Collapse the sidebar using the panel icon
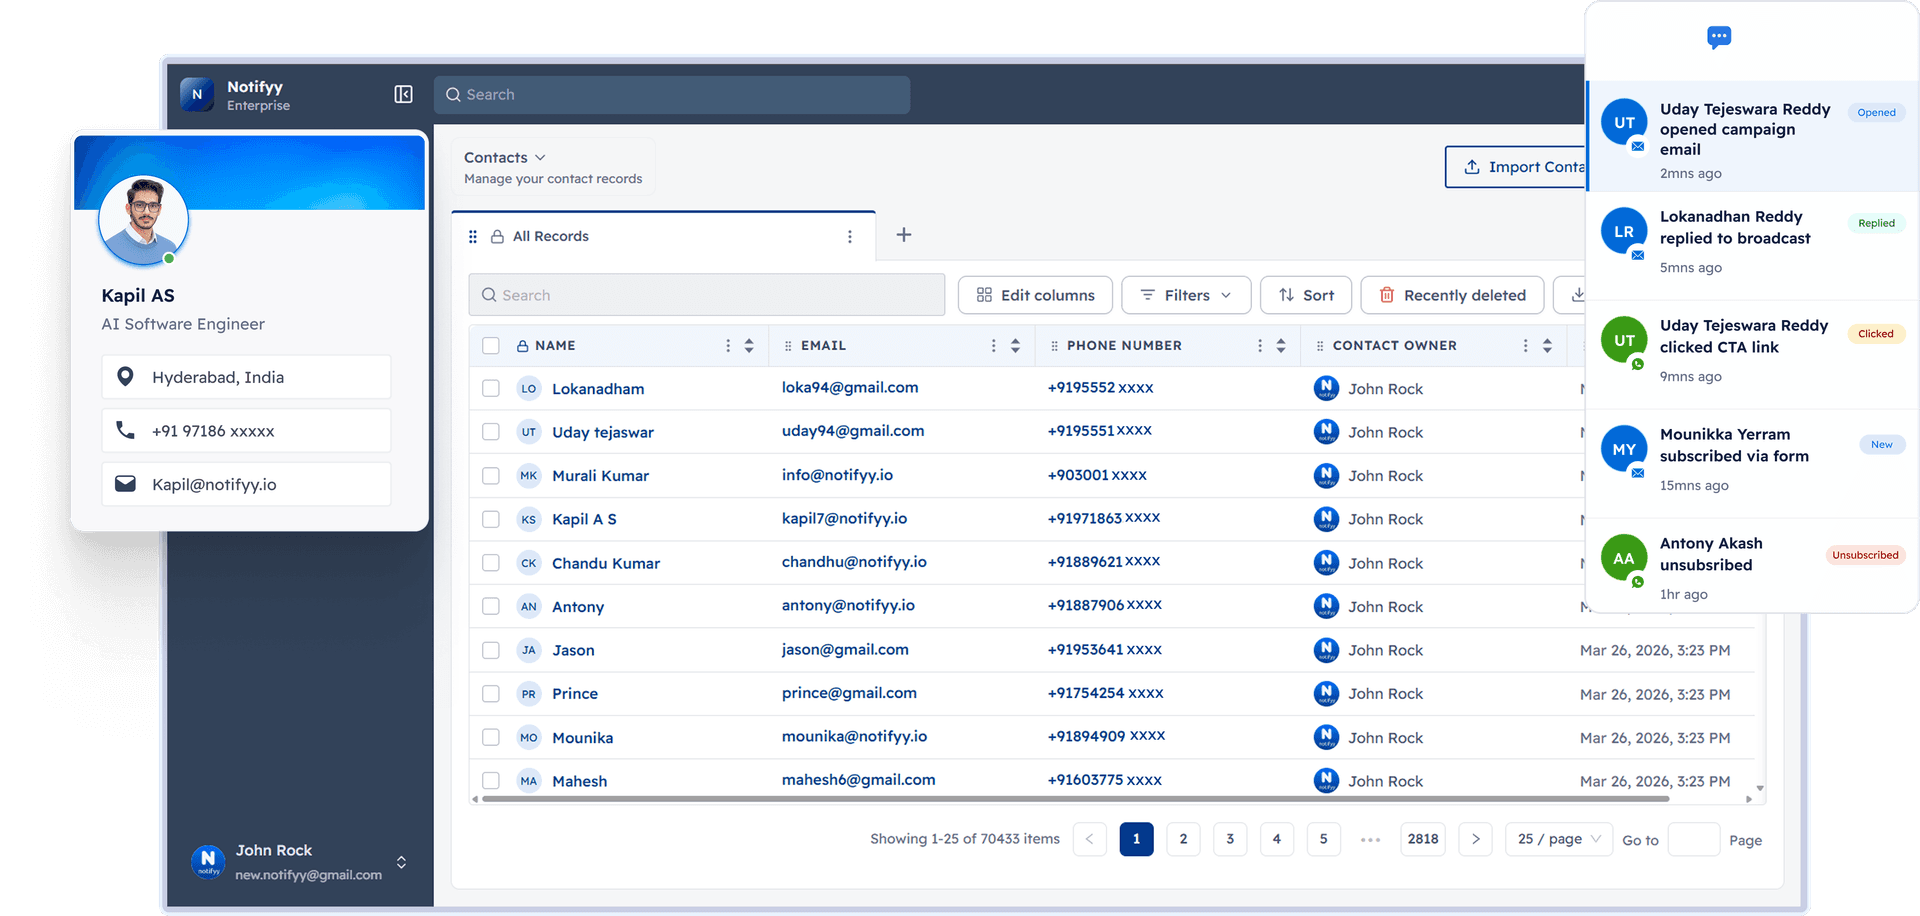This screenshot has height=916, width=1920. click(x=403, y=94)
